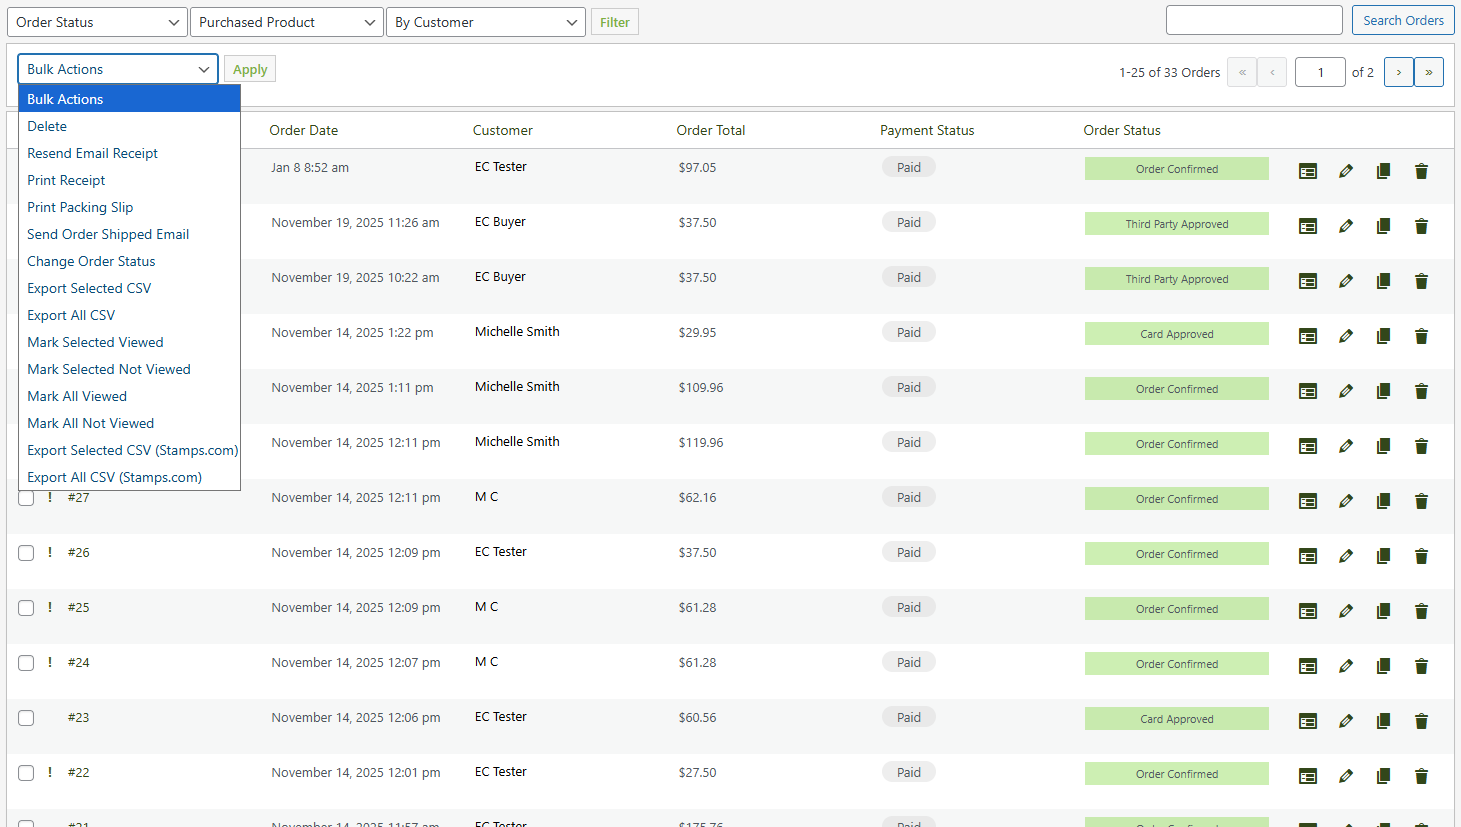Focus the order search text field
The height and width of the screenshot is (827, 1461).
coord(1253,20)
